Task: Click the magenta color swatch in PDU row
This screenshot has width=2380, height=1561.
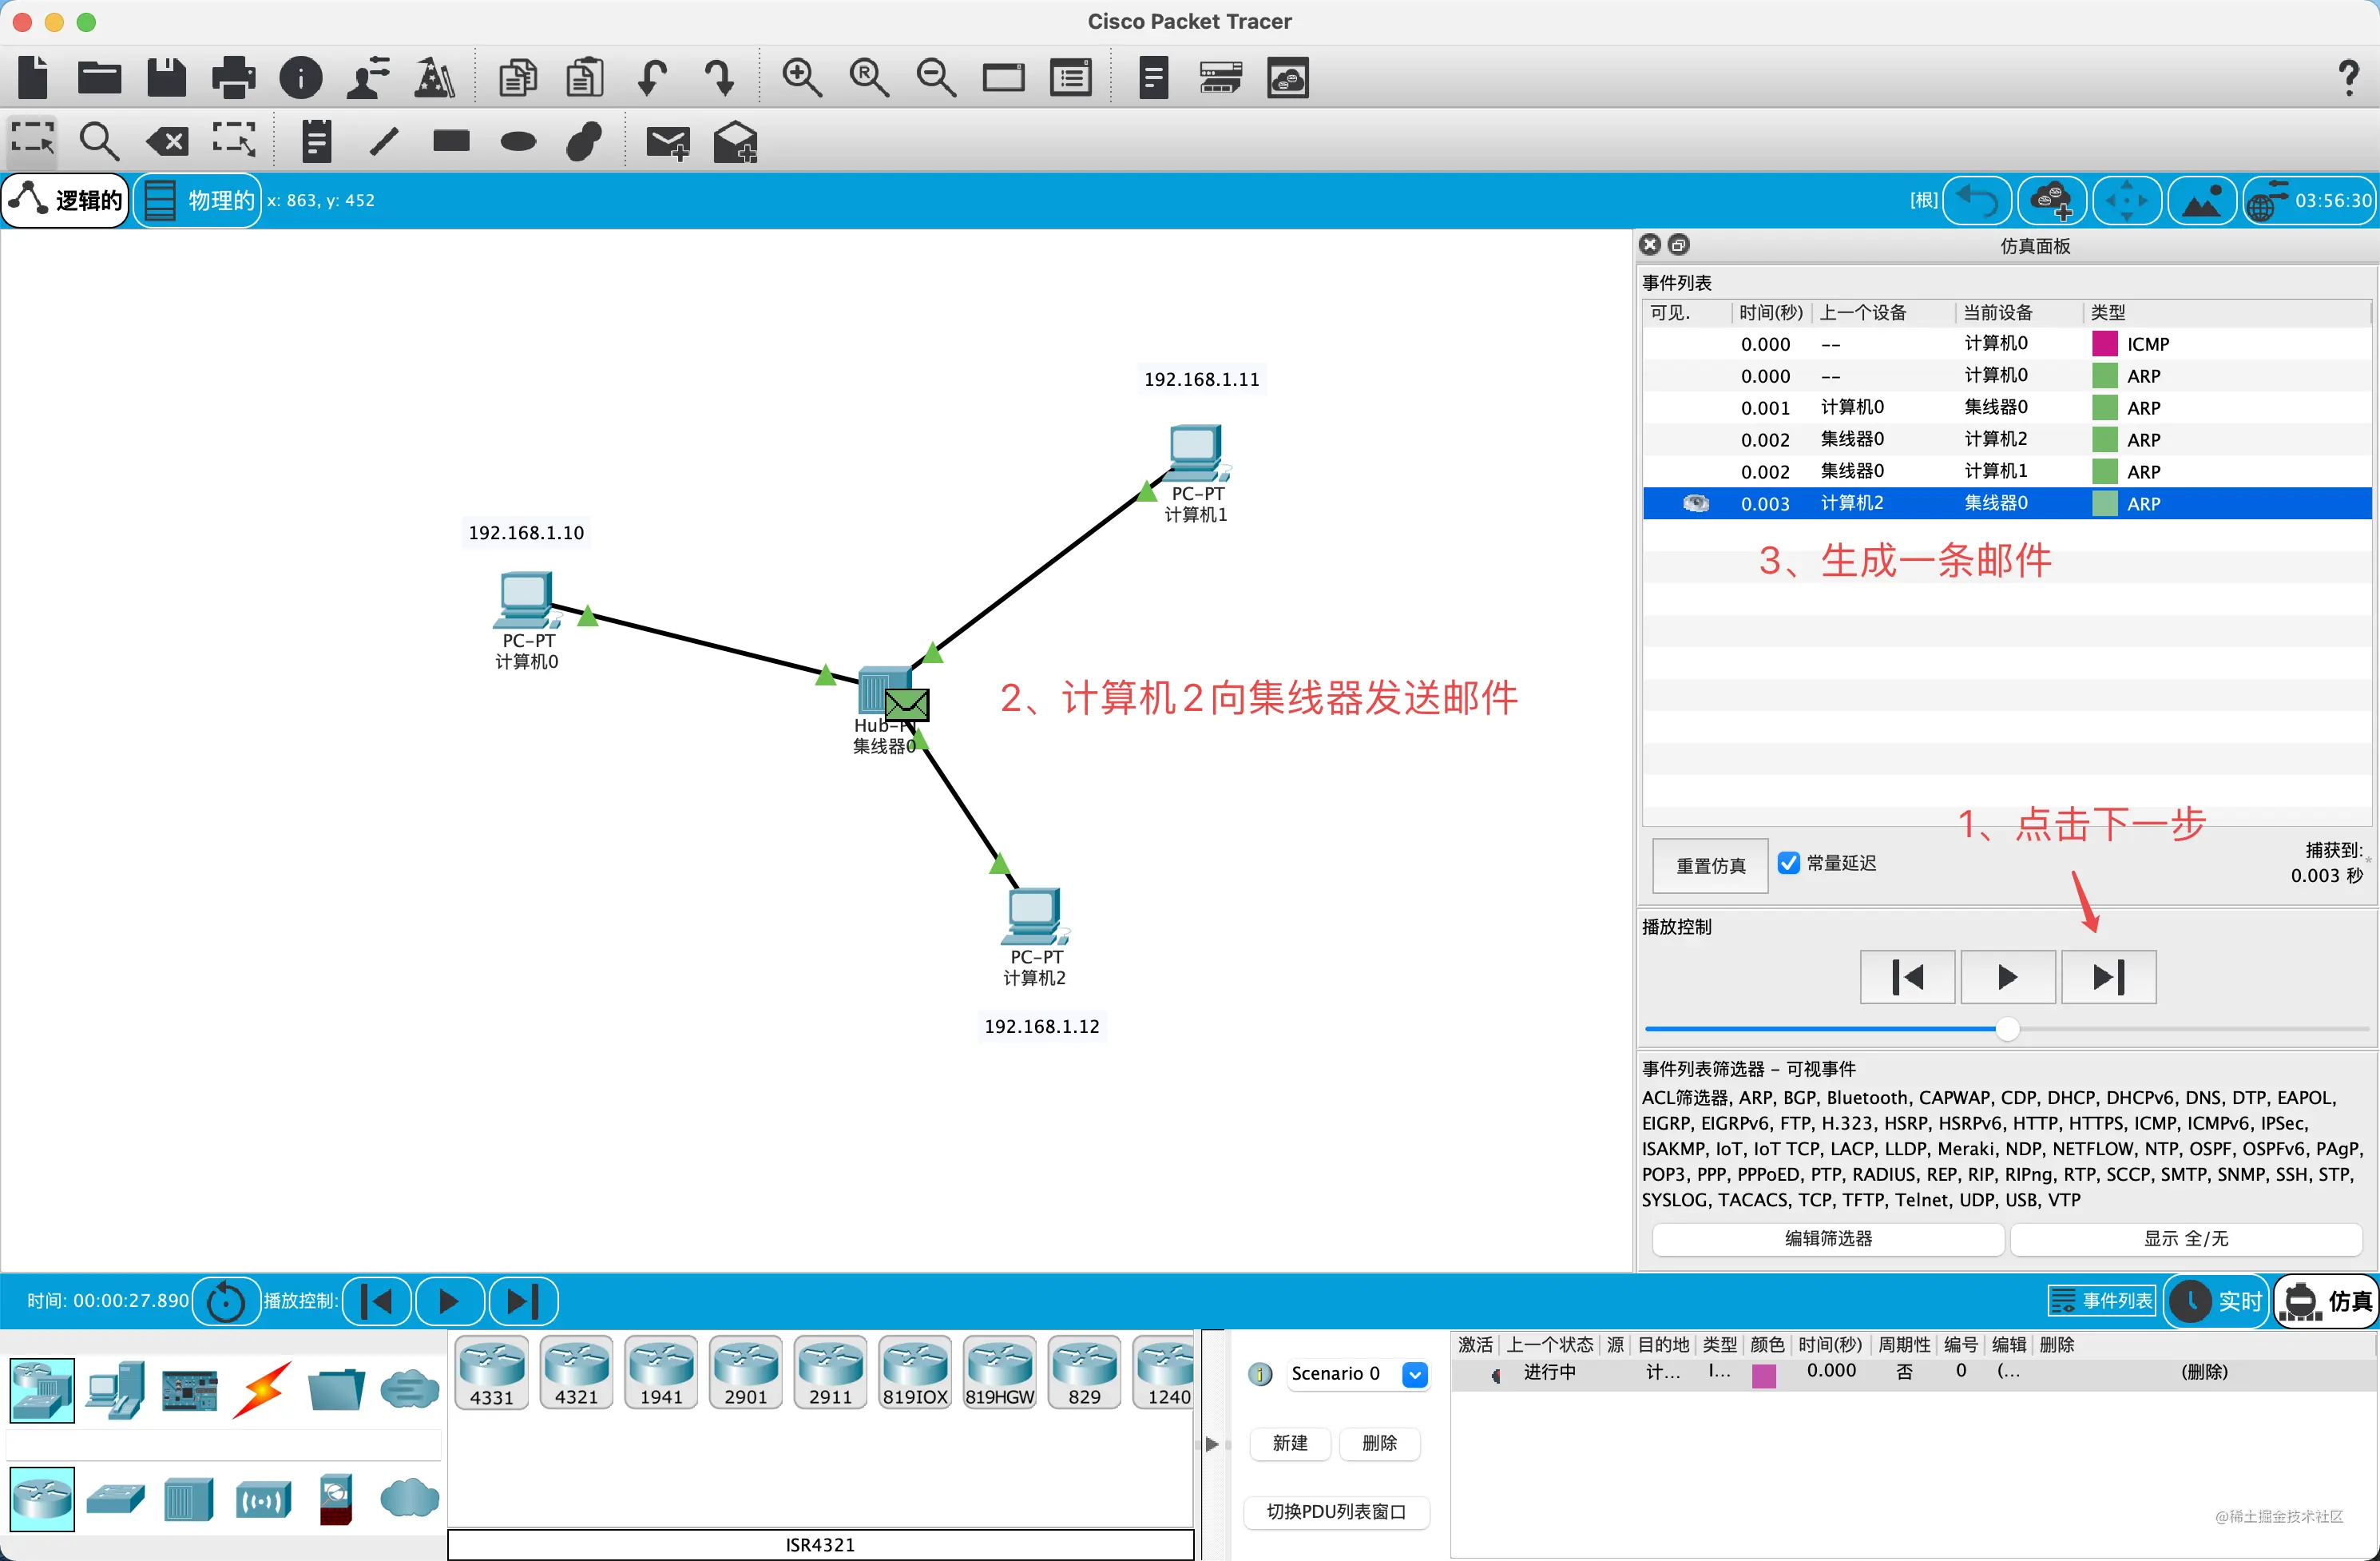Action: point(1764,1375)
